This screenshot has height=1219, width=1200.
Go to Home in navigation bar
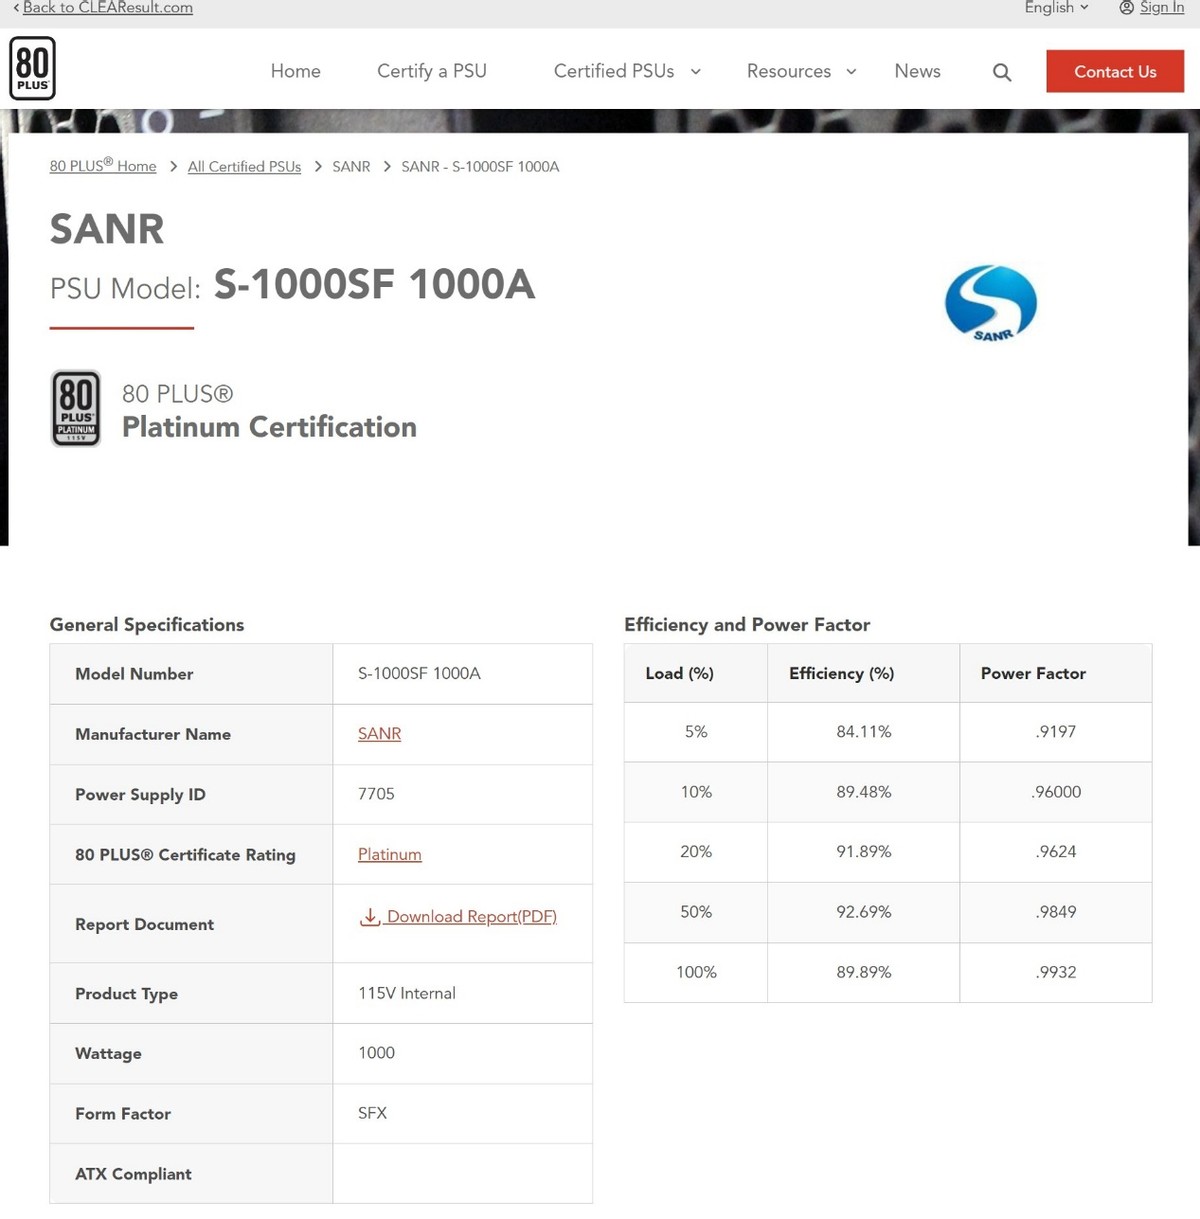pyautogui.click(x=296, y=71)
